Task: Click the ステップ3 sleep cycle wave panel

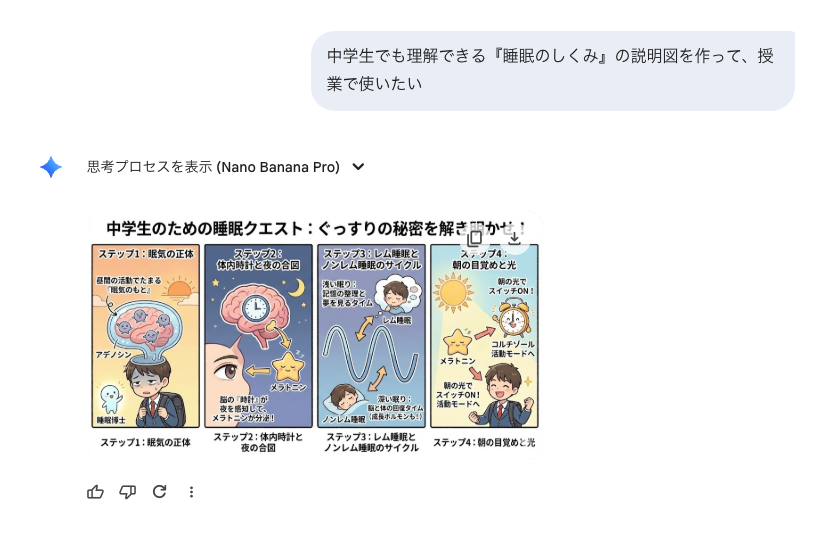Action: click(372, 336)
